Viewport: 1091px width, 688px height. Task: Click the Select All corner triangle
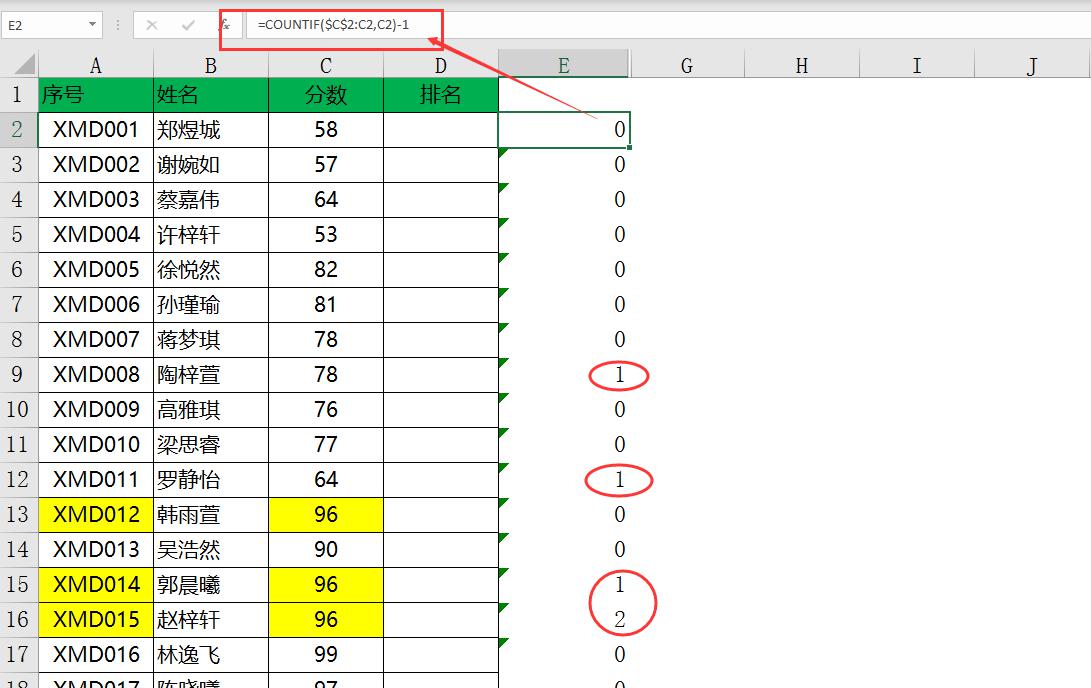click(x=24, y=65)
